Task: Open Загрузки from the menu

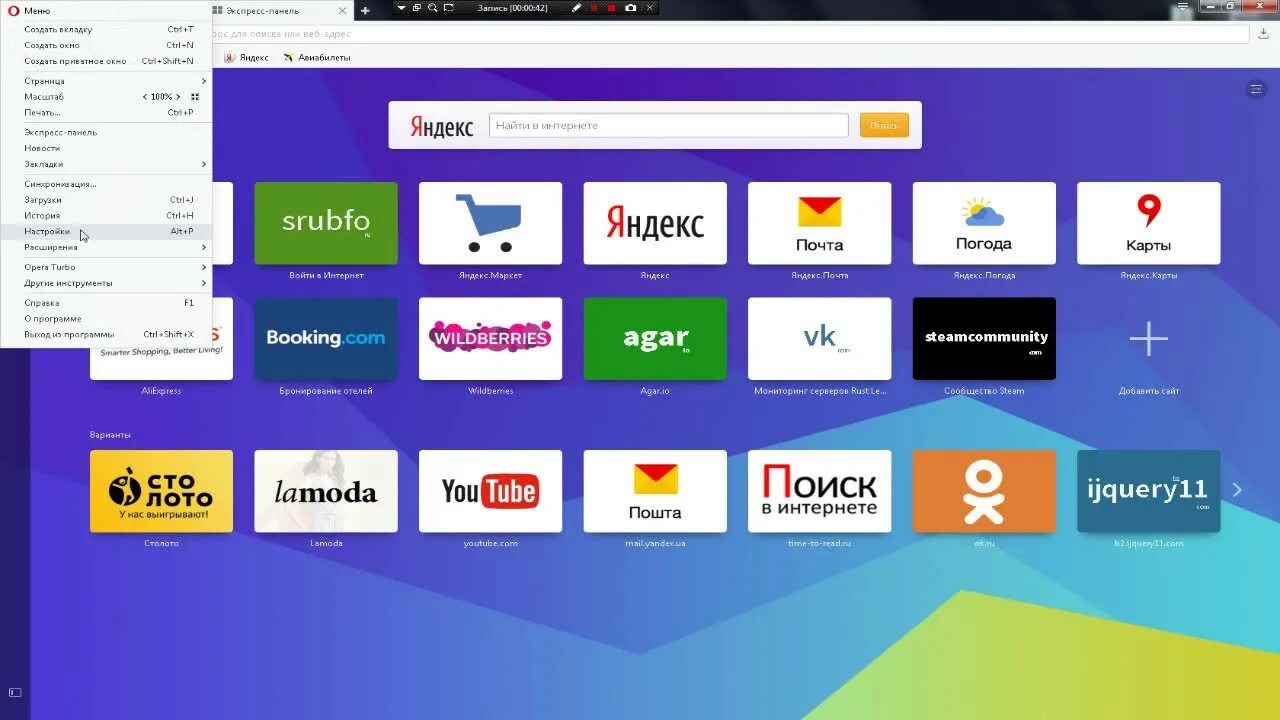Action: [x=106, y=200]
